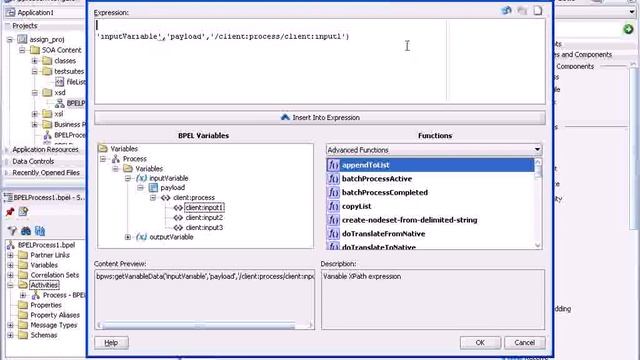Click the inputVariable (x) variable icon
Viewport: 640px width, 360px height.
pos(141,178)
